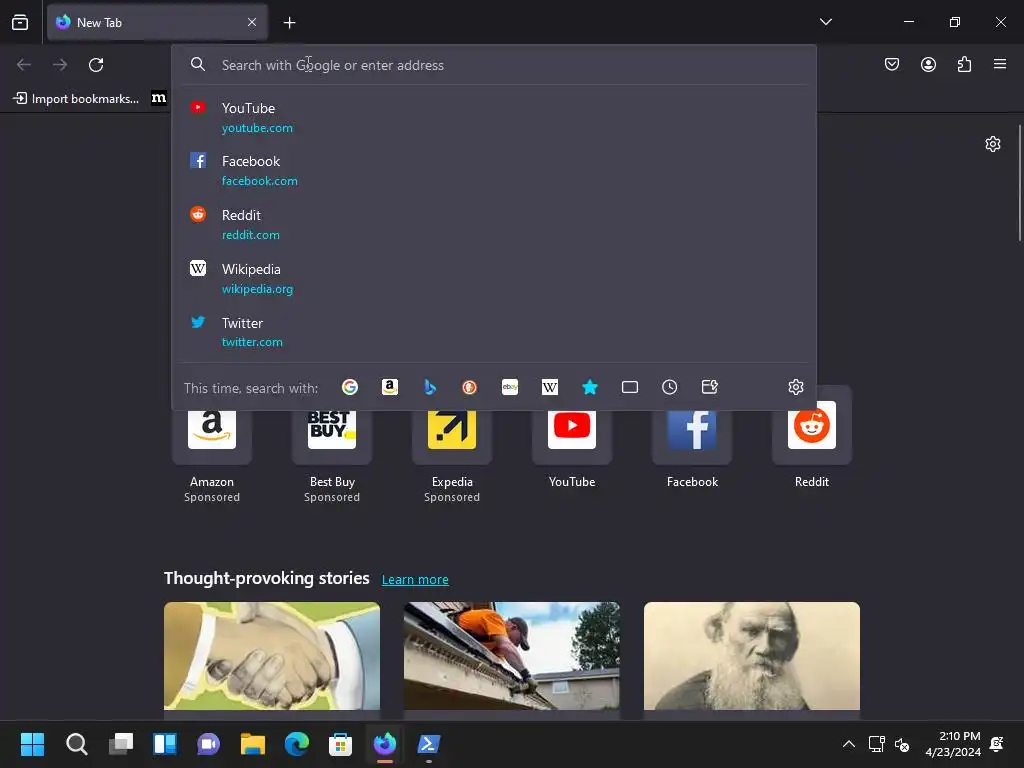Show hidden system tray icons
This screenshot has width=1024, height=768.
point(848,744)
